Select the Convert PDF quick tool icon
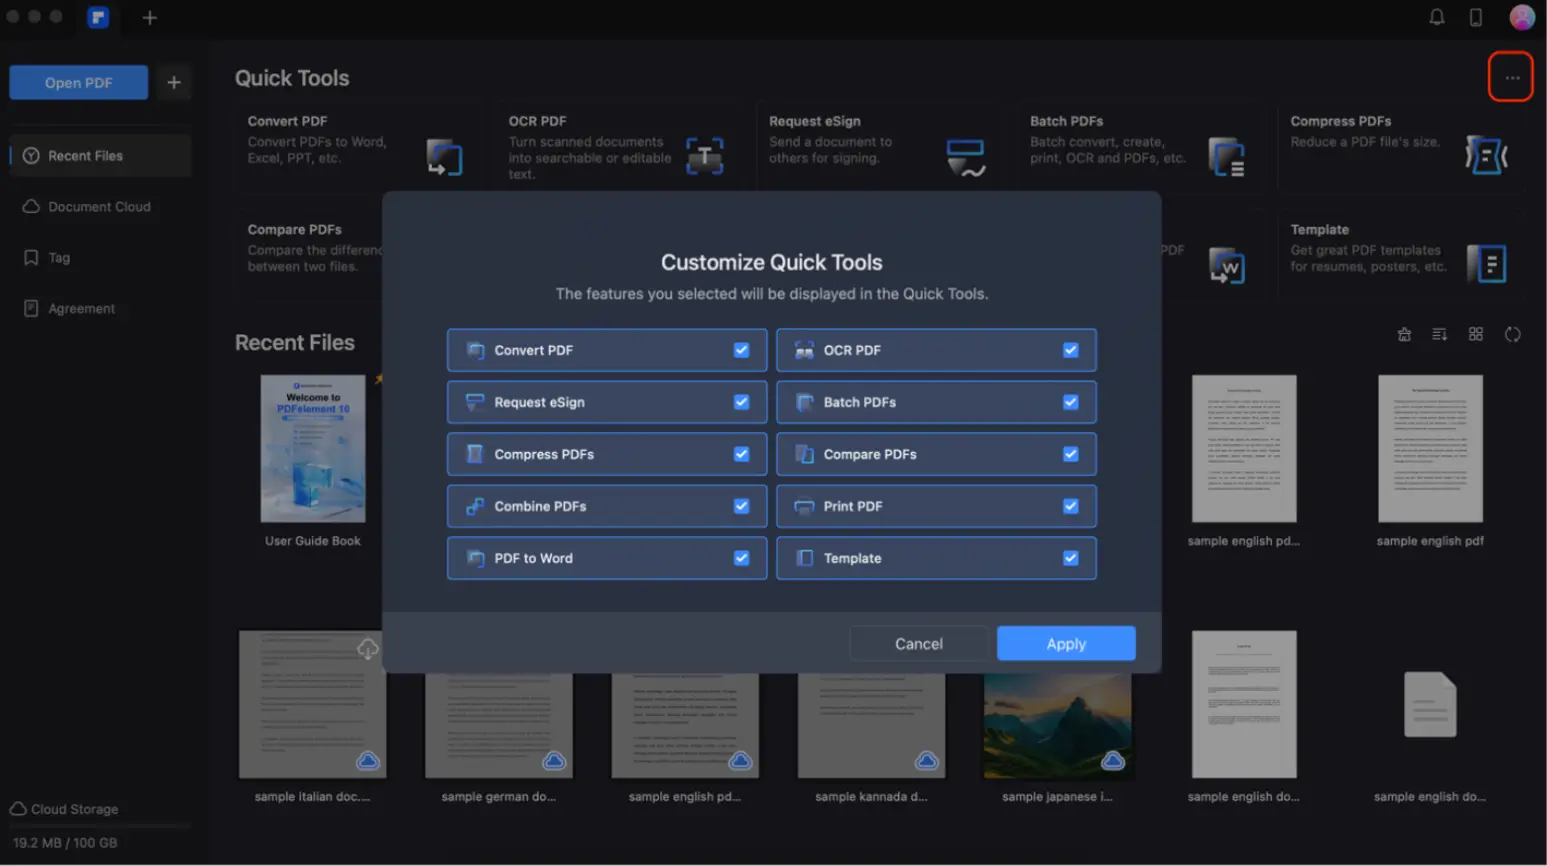The height and width of the screenshot is (866, 1547). (x=443, y=156)
